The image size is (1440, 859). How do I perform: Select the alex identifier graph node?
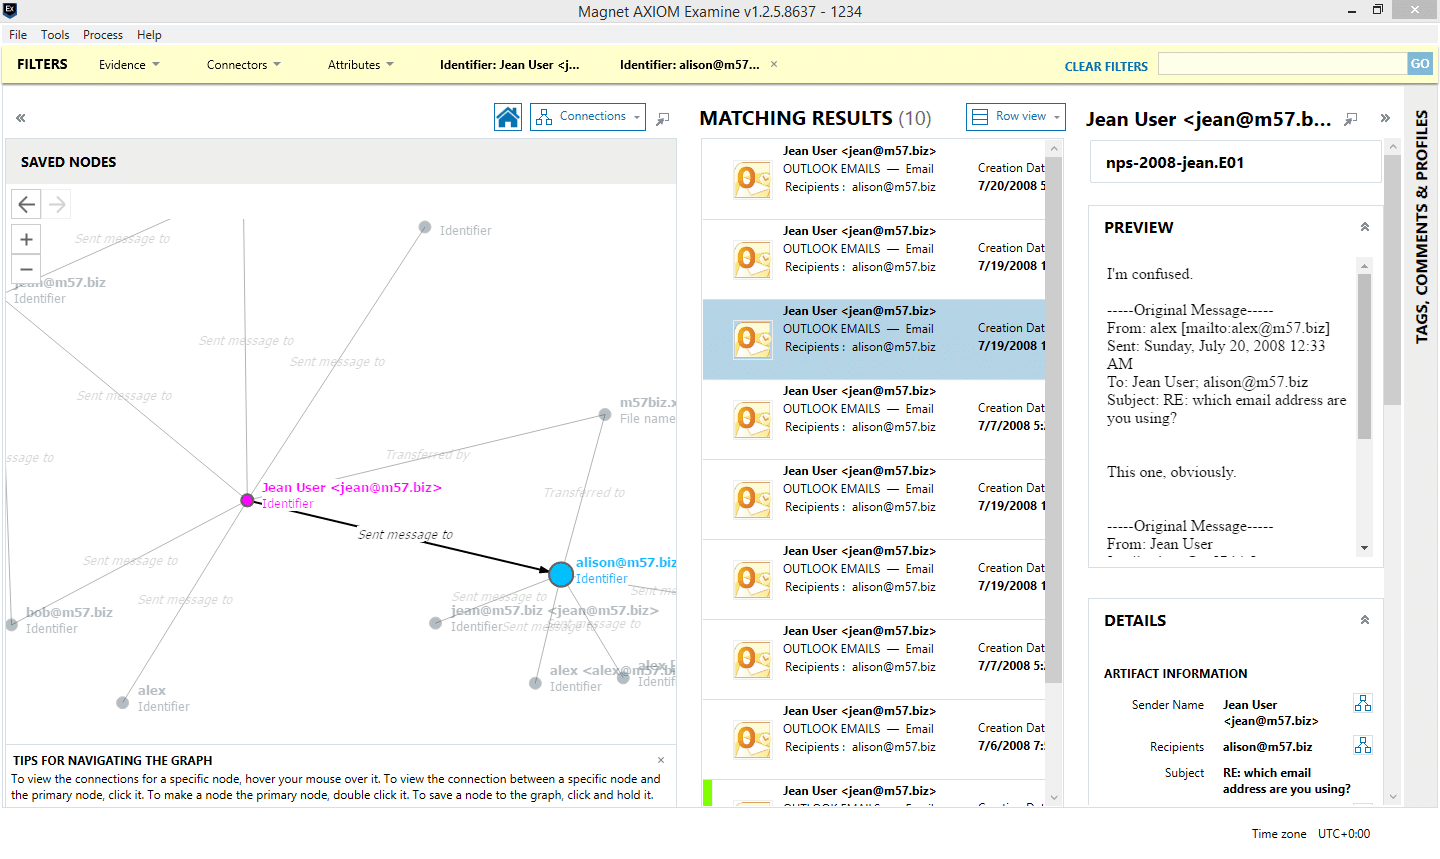tap(122, 703)
